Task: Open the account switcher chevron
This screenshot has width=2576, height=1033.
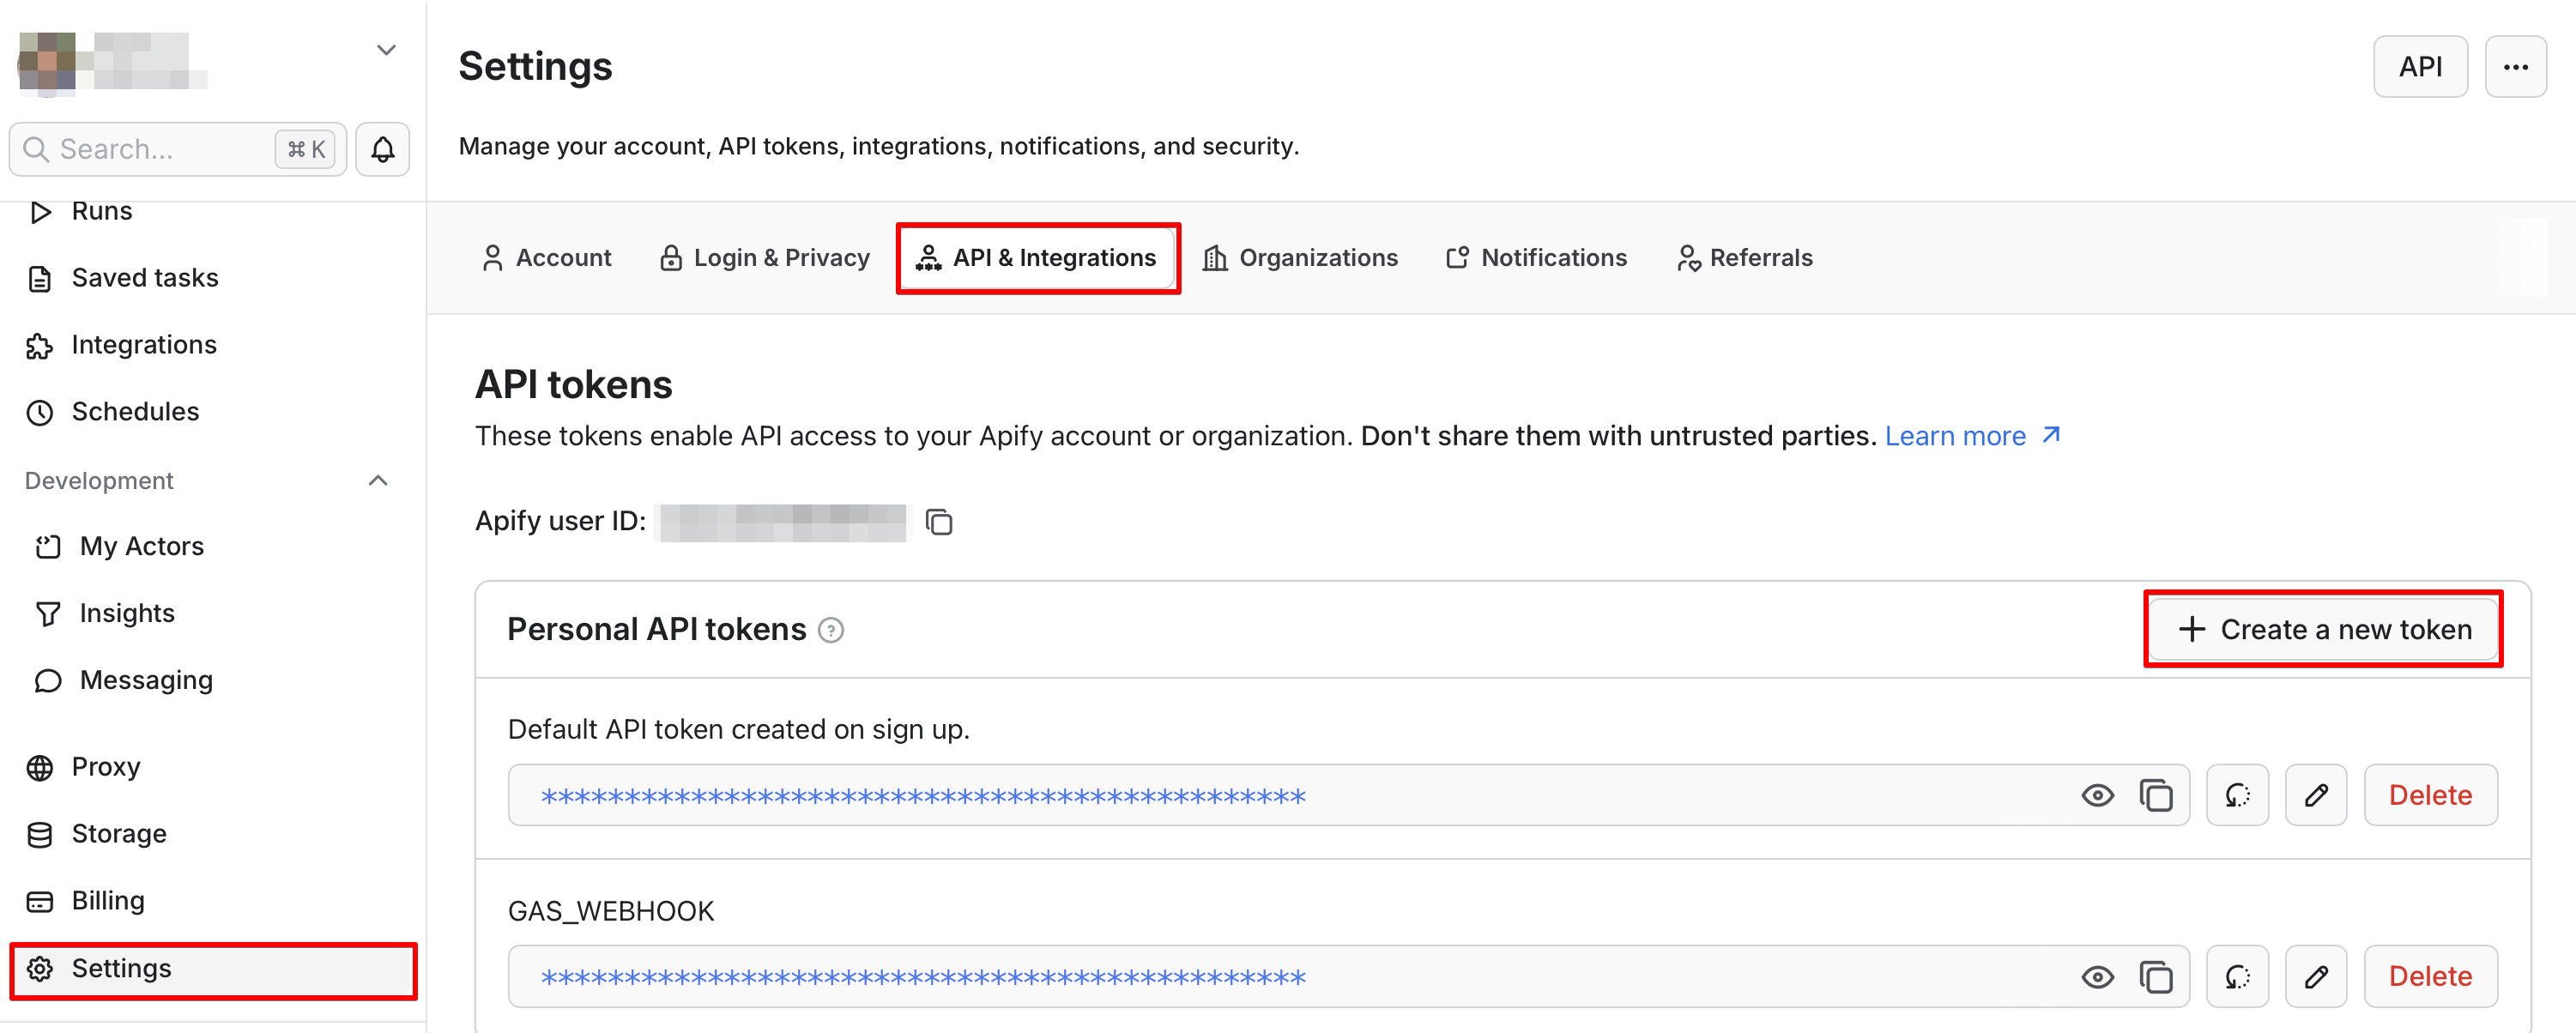Action: (x=386, y=50)
